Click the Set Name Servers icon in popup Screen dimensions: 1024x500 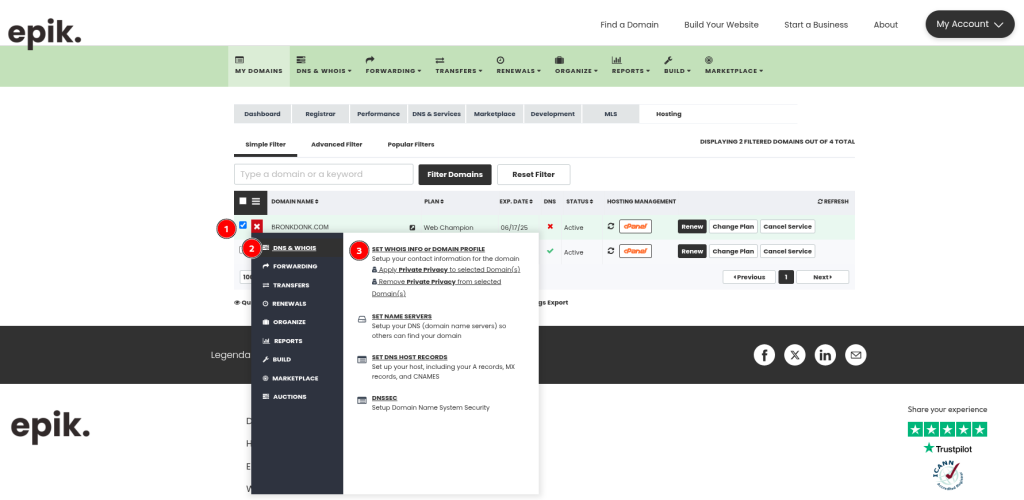pyautogui.click(x=362, y=320)
